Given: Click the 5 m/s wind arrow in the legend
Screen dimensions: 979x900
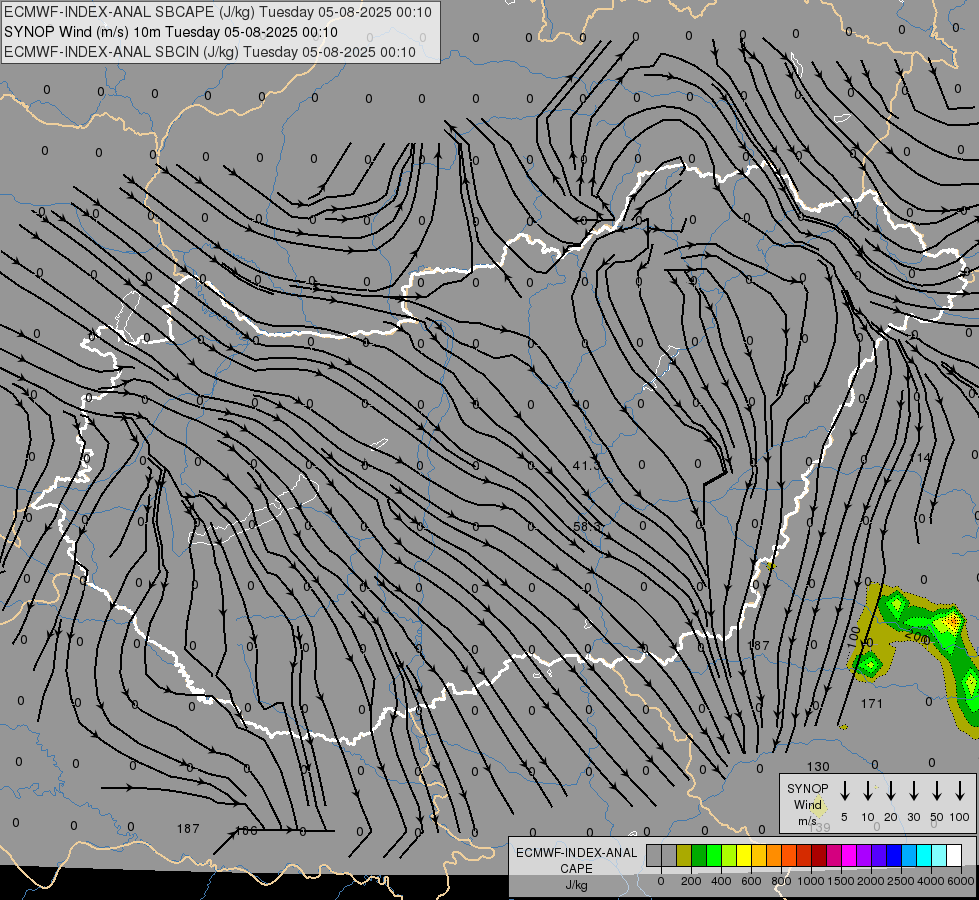Looking at the screenshot, I should 844,791.
